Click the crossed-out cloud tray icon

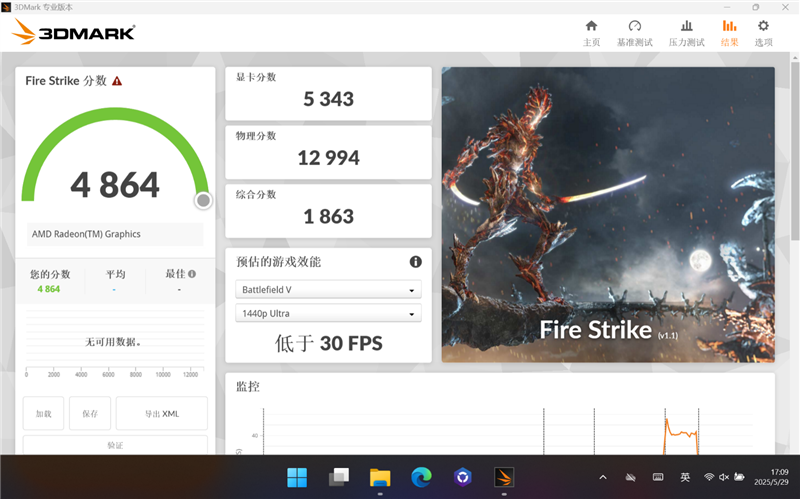coord(631,478)
